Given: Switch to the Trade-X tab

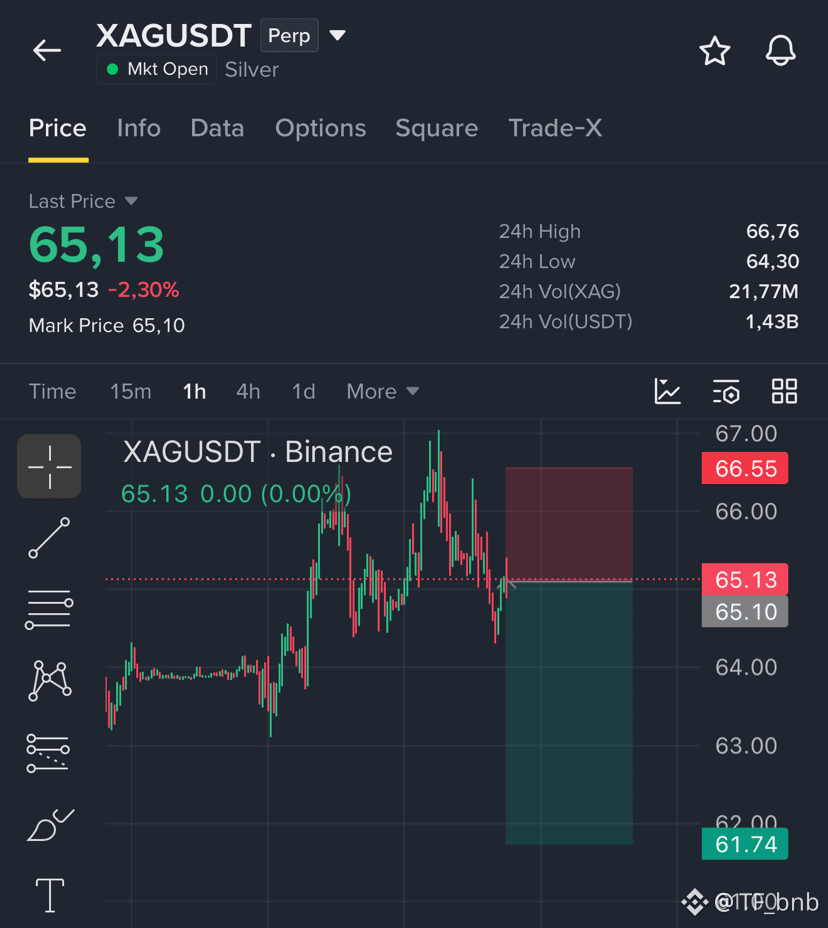Looking at the screenshot, I should point(555,128).
